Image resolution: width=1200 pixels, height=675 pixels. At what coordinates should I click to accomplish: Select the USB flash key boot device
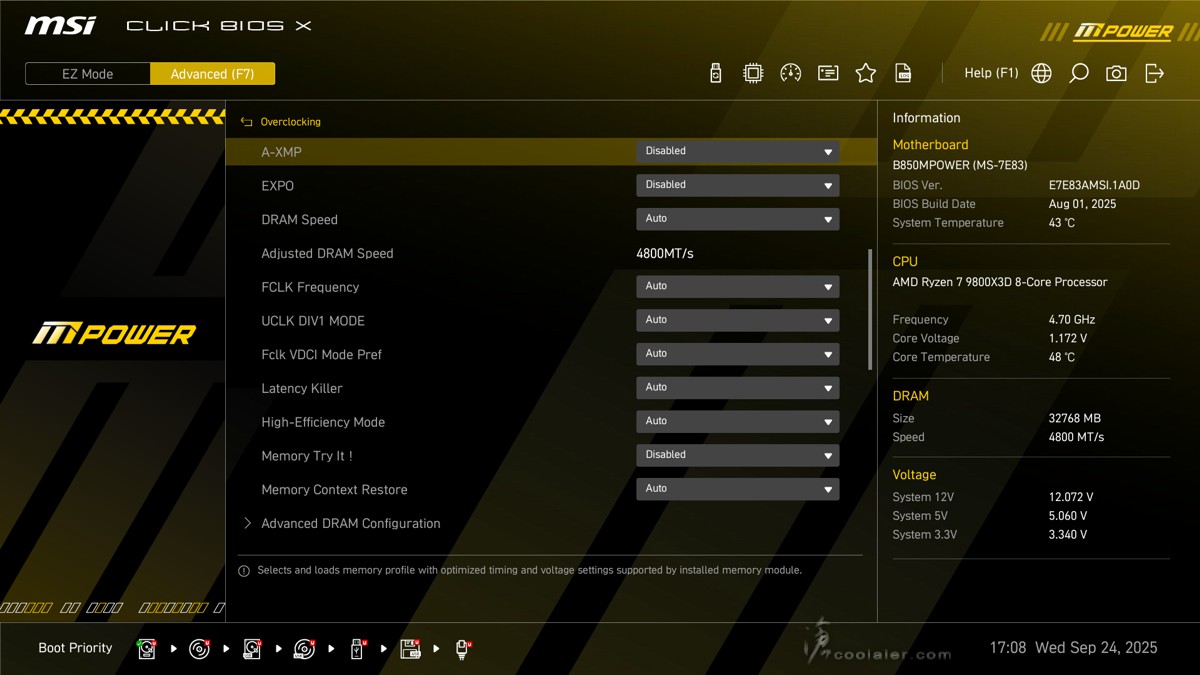pyautogui.click(x=358, y=649)
